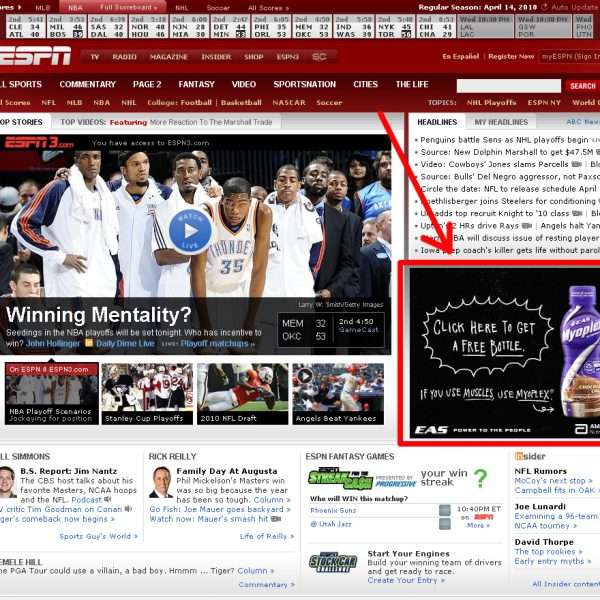
Task: Open the SPORTSNATION navigation menu
Action: tap(305, 85)
